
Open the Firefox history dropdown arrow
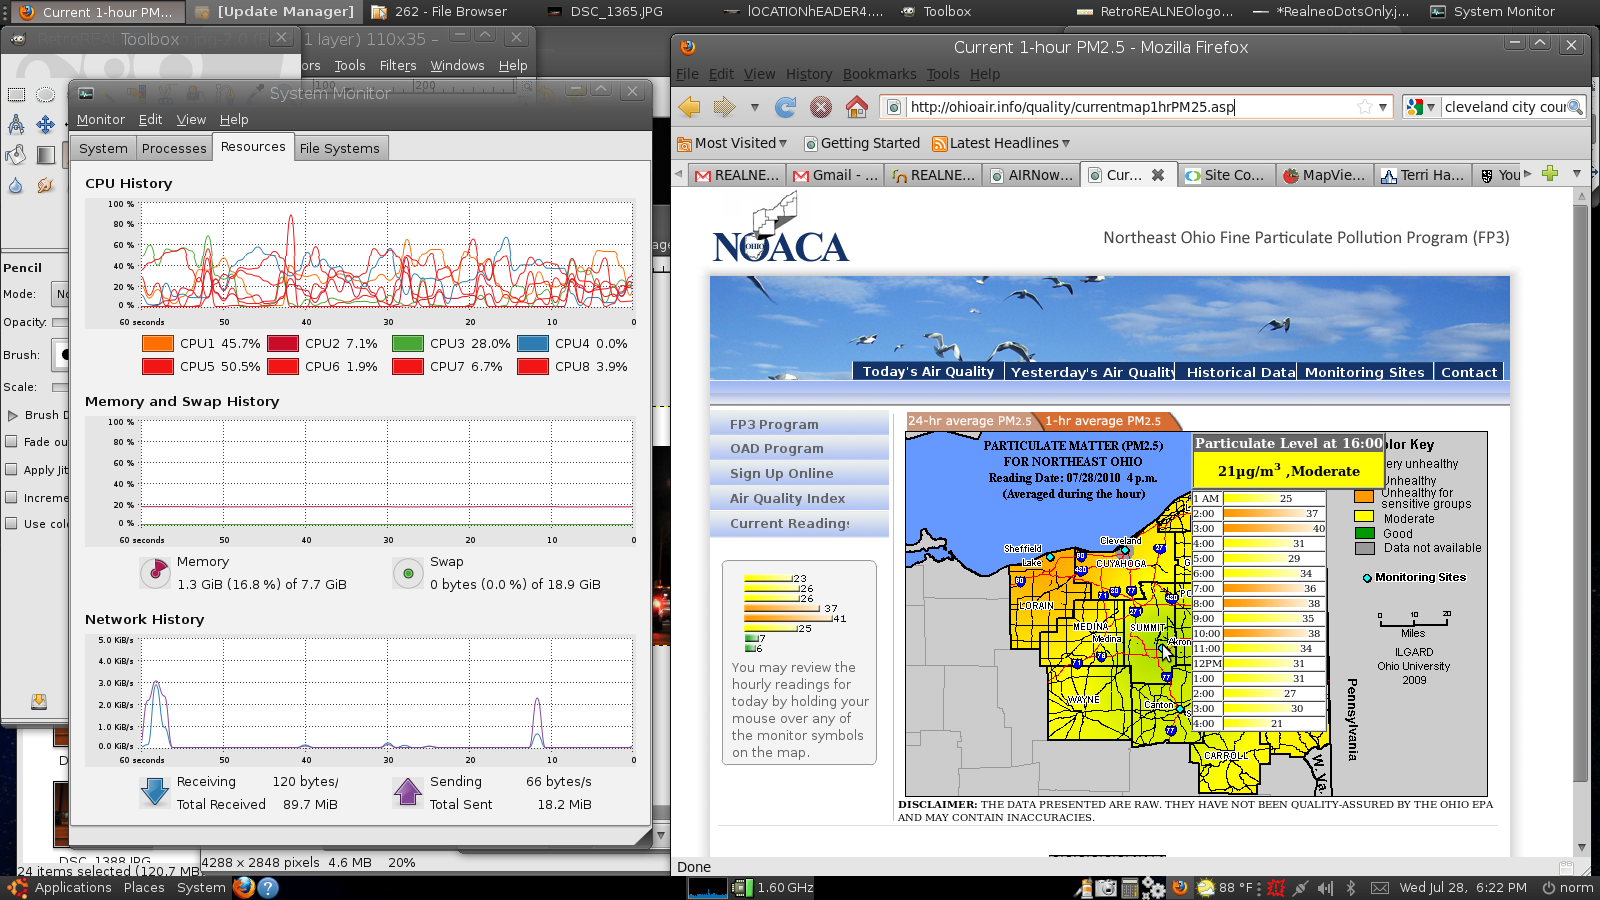pos(754,107)
